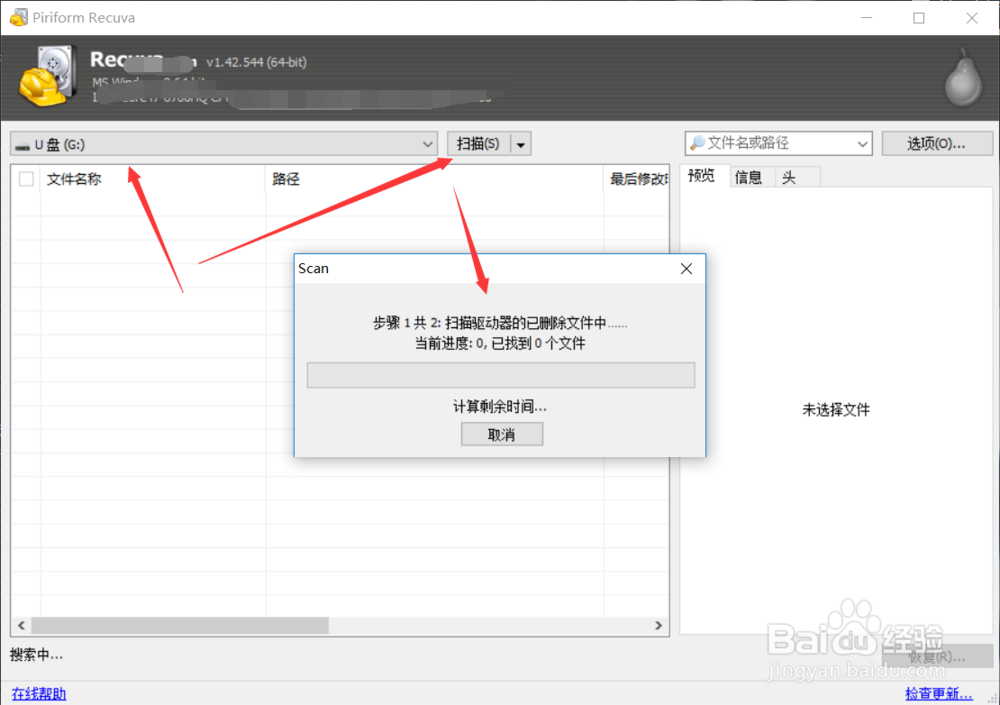Switch to the 信息 tab
The width and height of the screenshot is (1000, 705).
pyautogui.click(x=748, y=177)
